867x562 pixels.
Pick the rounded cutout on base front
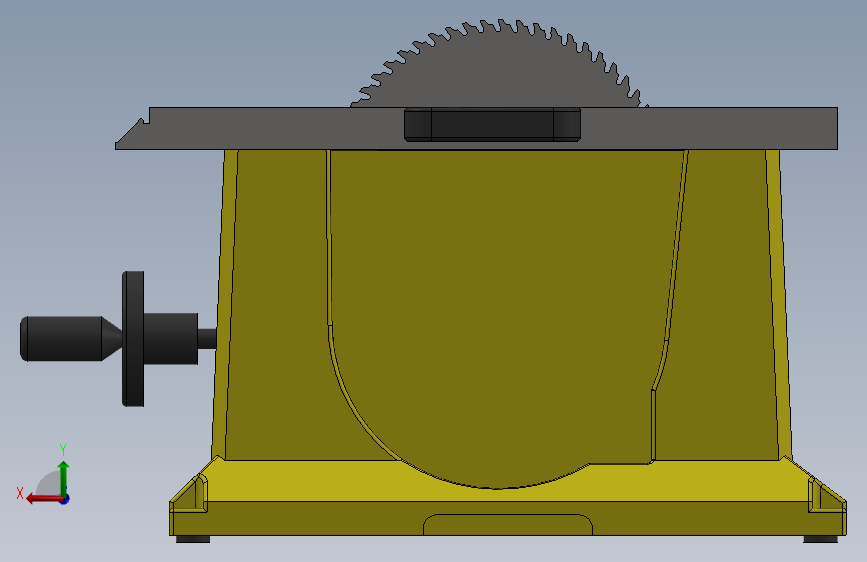pos(508,525)
